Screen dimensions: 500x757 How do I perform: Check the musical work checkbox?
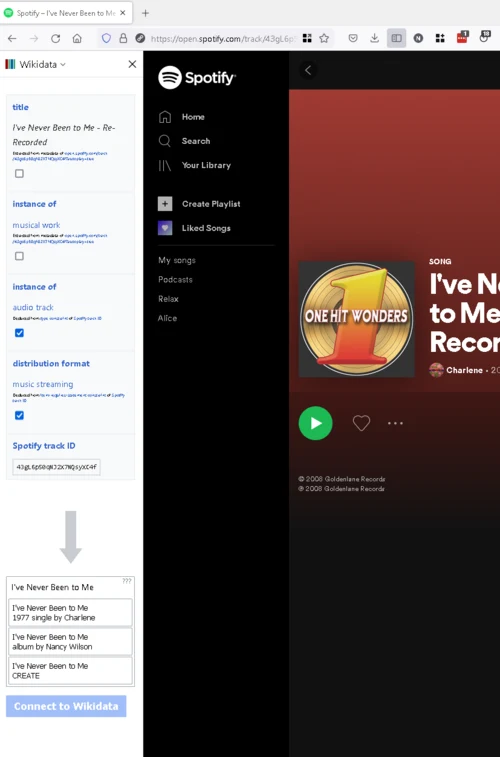[x=19, y=256]
